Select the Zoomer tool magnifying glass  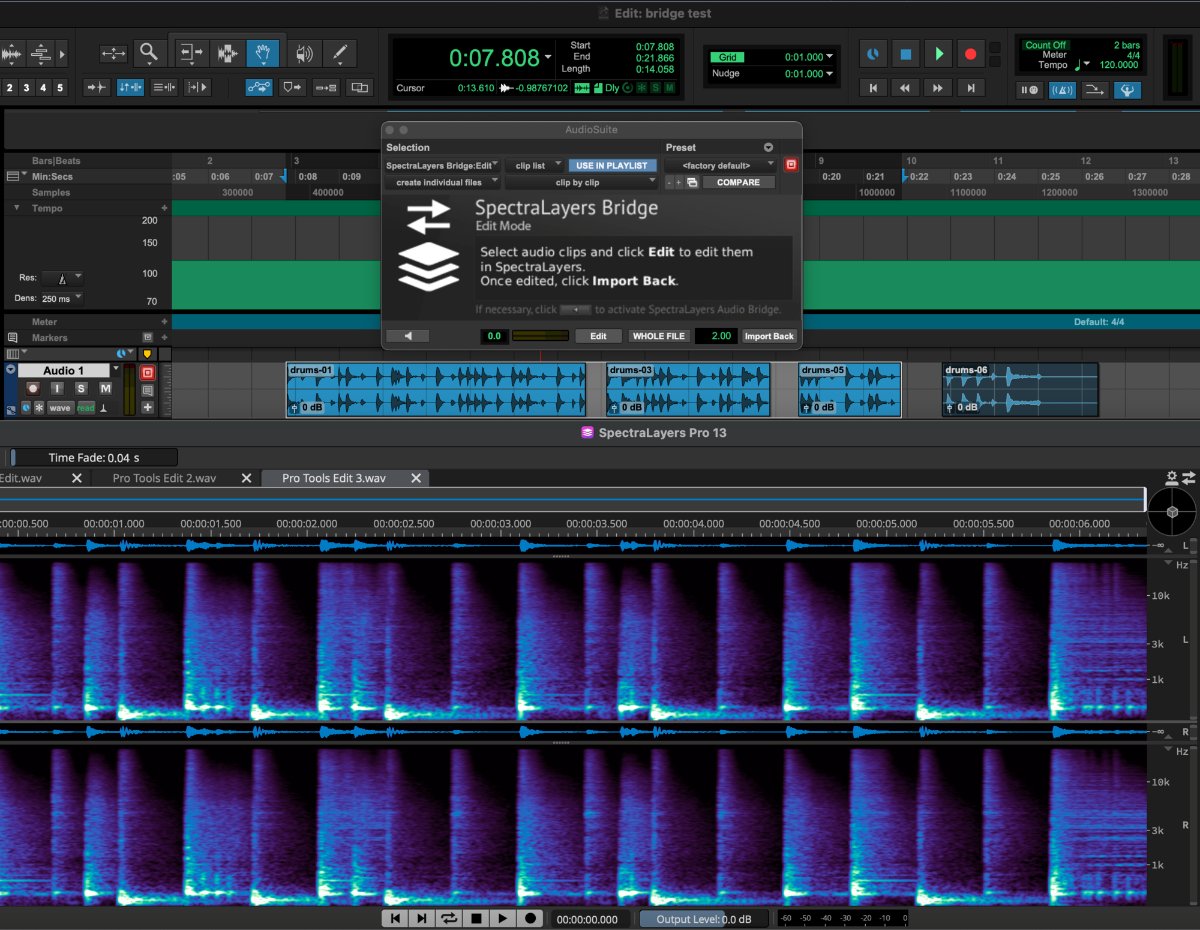(x=148, y=52)
